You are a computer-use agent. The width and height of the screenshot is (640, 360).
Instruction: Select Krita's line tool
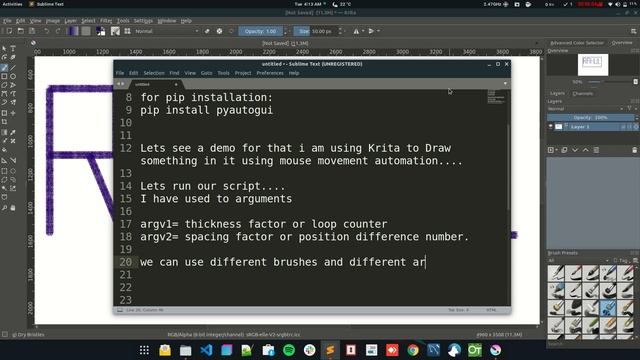pyautogui.click(x=13, y=68)
